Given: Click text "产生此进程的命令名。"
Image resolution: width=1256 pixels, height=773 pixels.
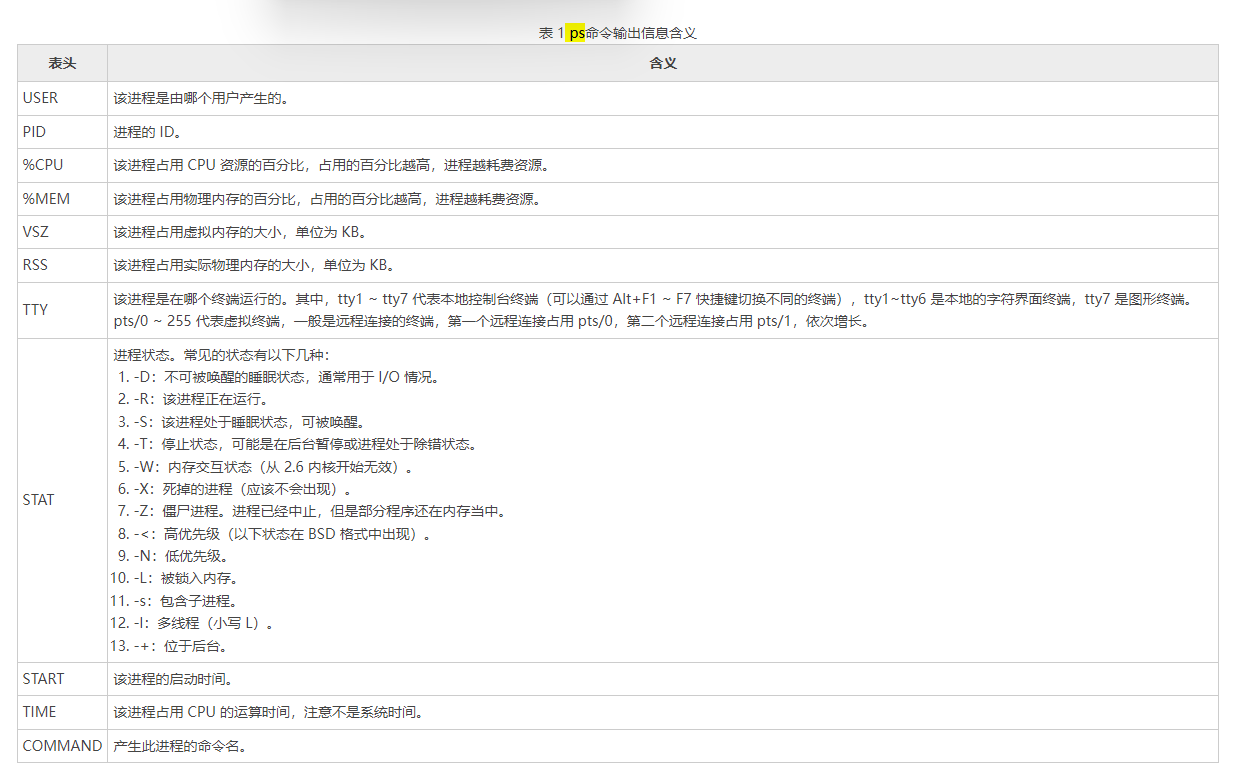Looking at the screenshot, I should click(x=180, y=746).
